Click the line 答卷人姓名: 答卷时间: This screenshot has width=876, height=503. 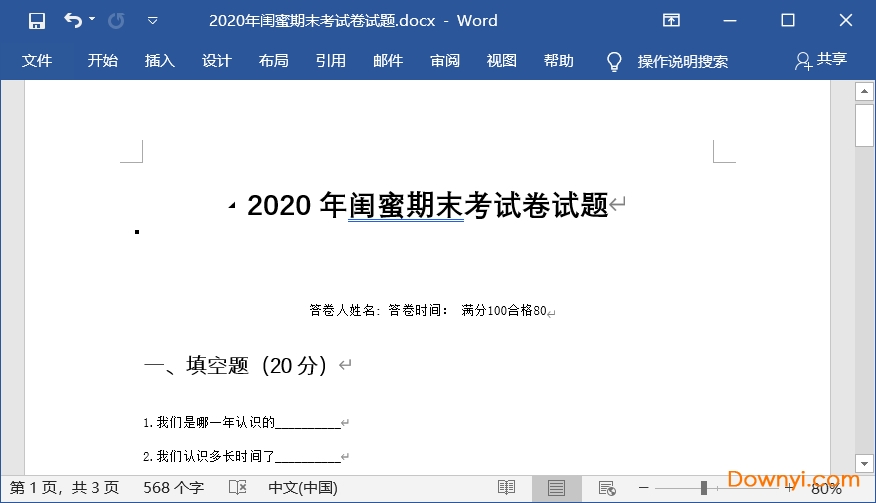tap(379, 310)
